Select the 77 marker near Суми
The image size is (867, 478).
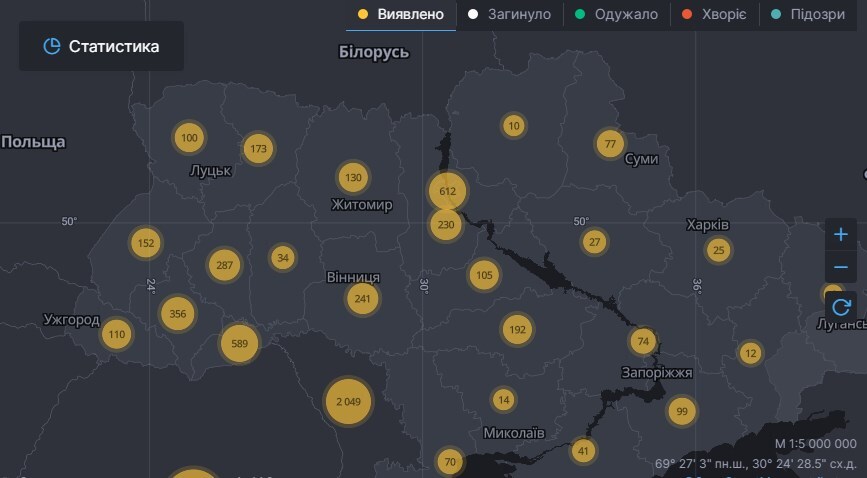coord(610,144)
